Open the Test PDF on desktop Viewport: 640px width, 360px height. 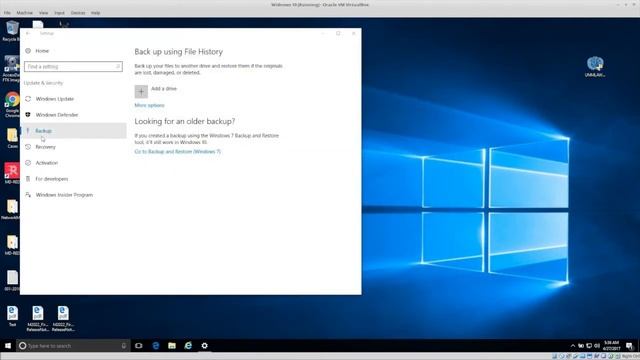[12, 316]
